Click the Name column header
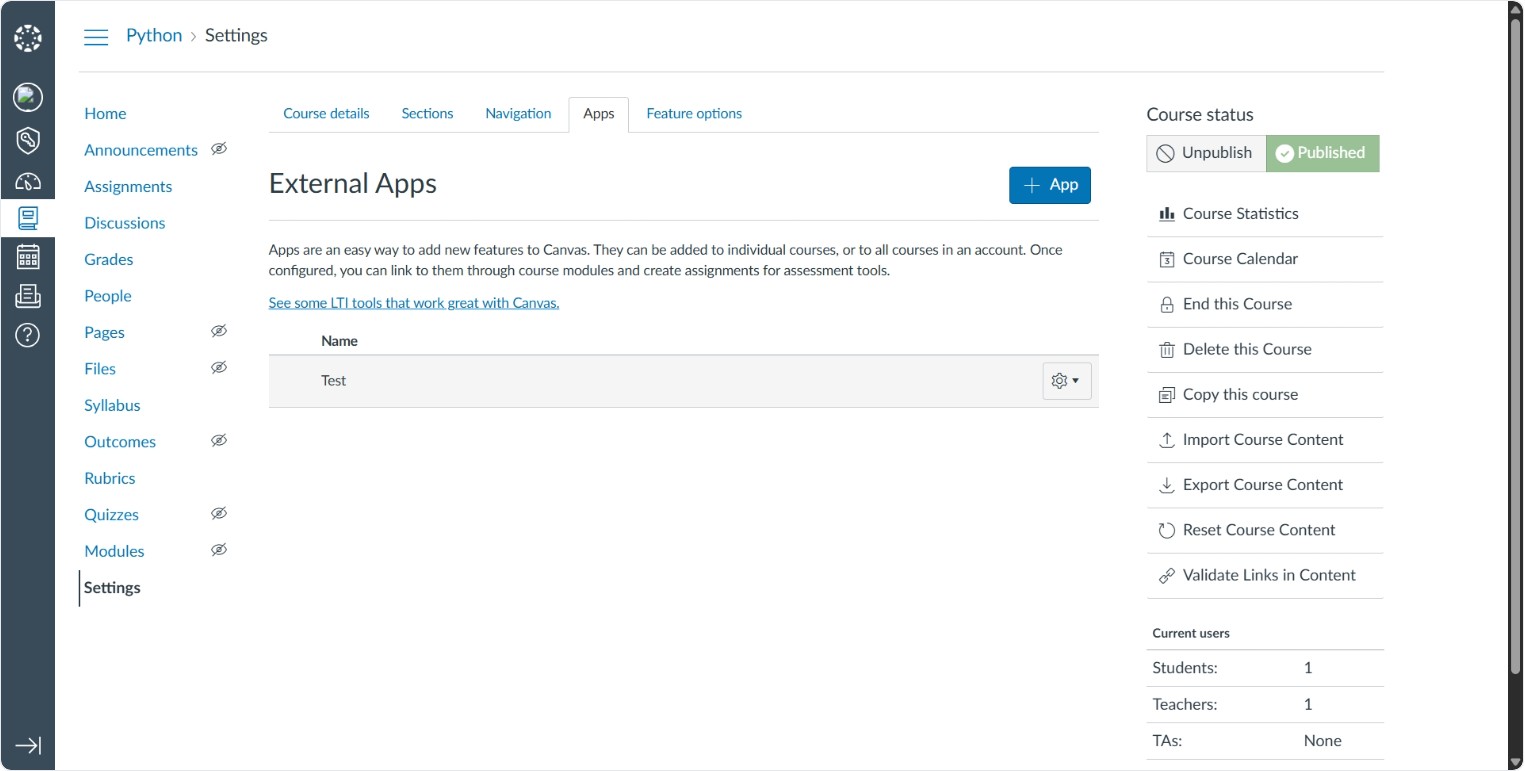Viewport: 1525px width, 771px height. (x=339, y=341)
